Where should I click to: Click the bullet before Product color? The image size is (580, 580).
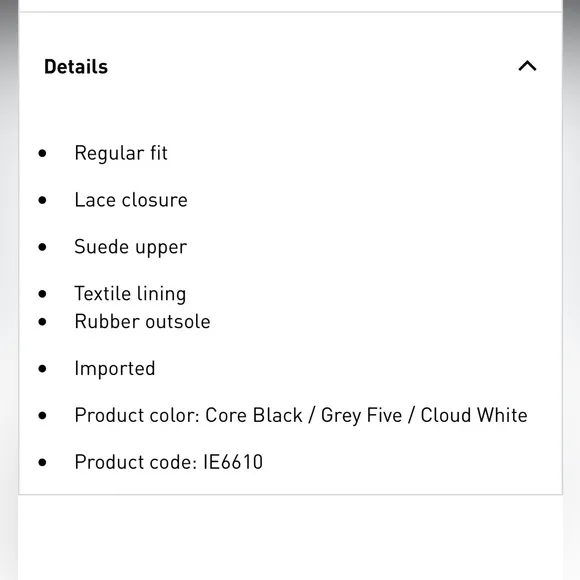(x=43, y=415)
